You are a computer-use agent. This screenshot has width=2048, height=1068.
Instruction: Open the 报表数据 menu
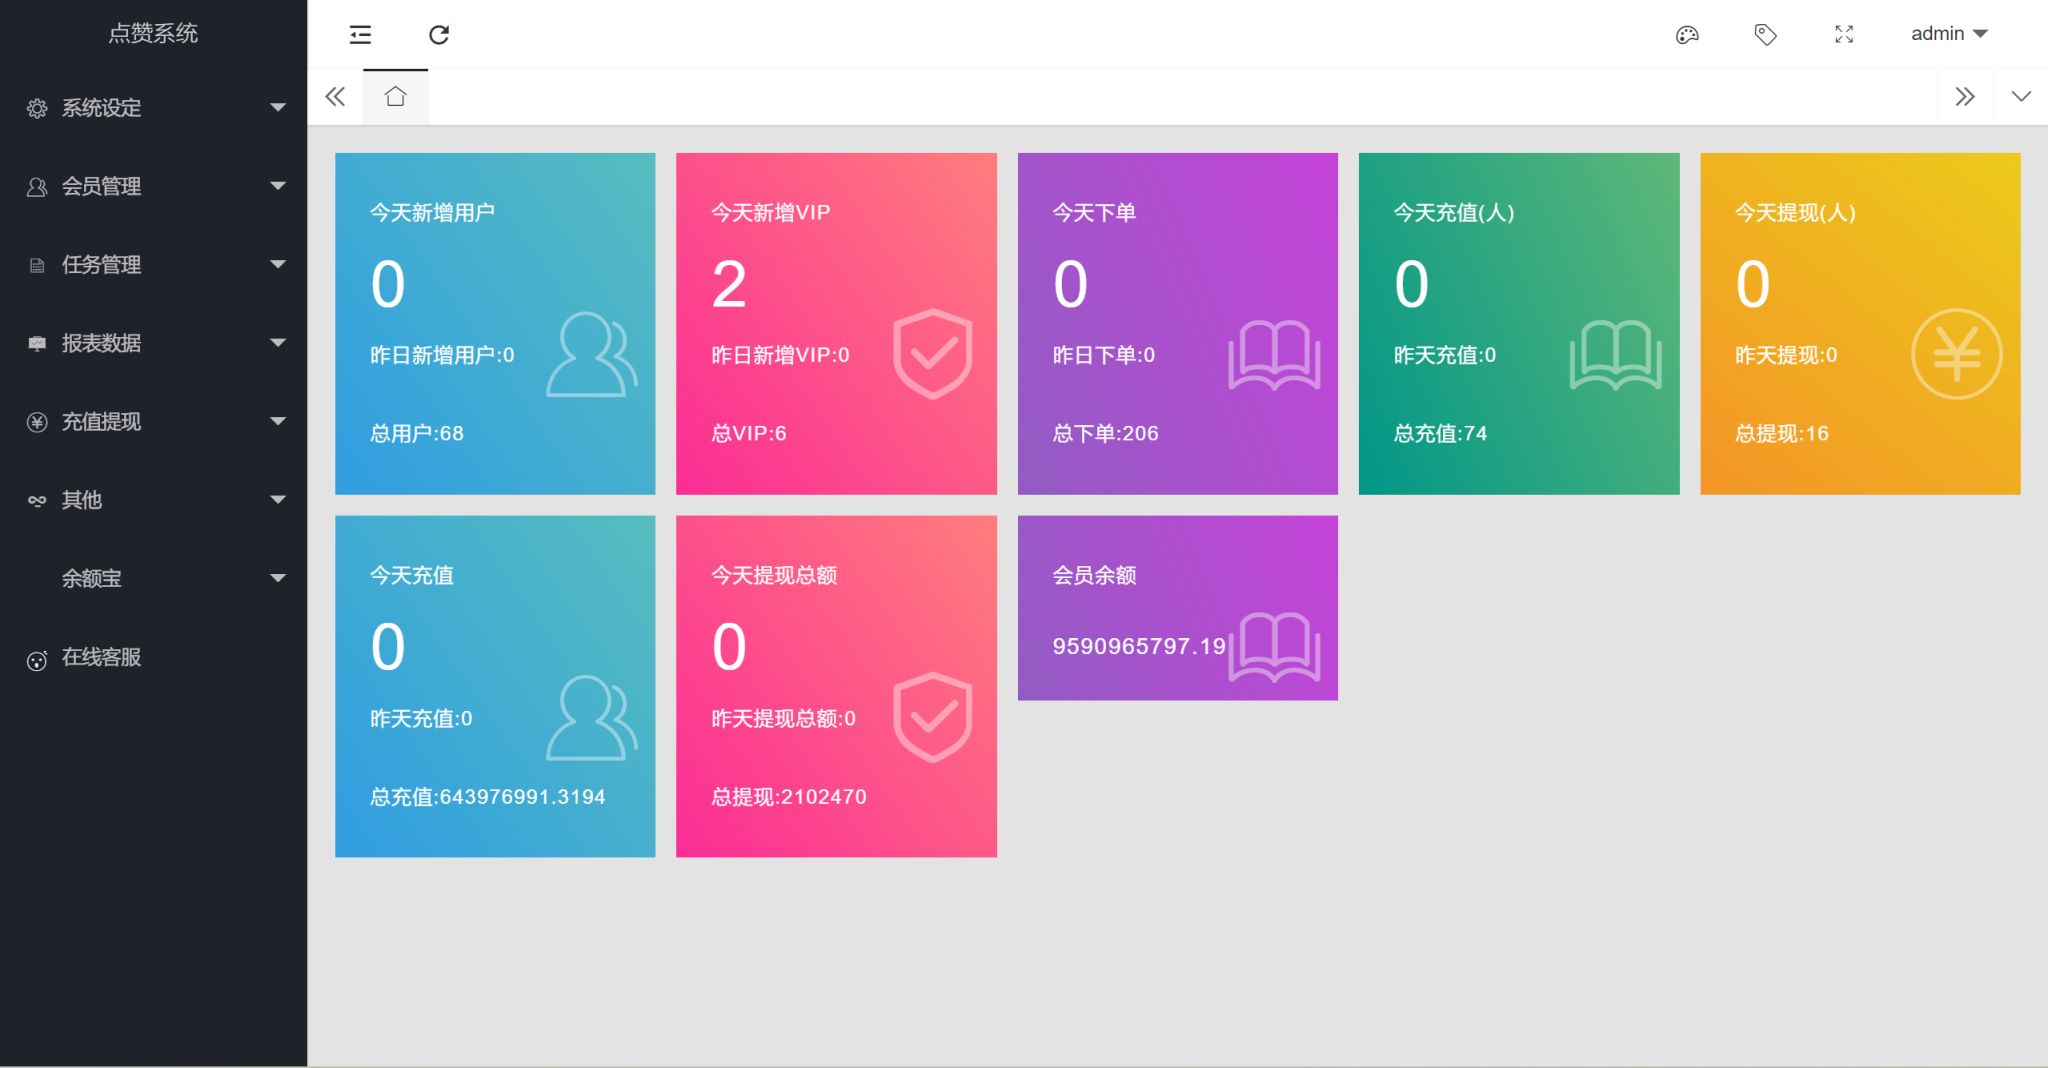153,343
